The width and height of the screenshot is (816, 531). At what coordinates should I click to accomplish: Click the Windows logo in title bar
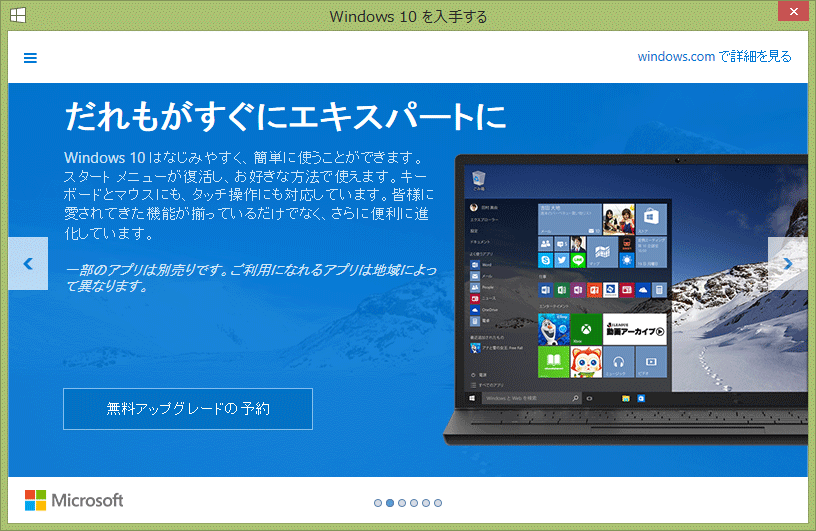click(x=18, y=16)
